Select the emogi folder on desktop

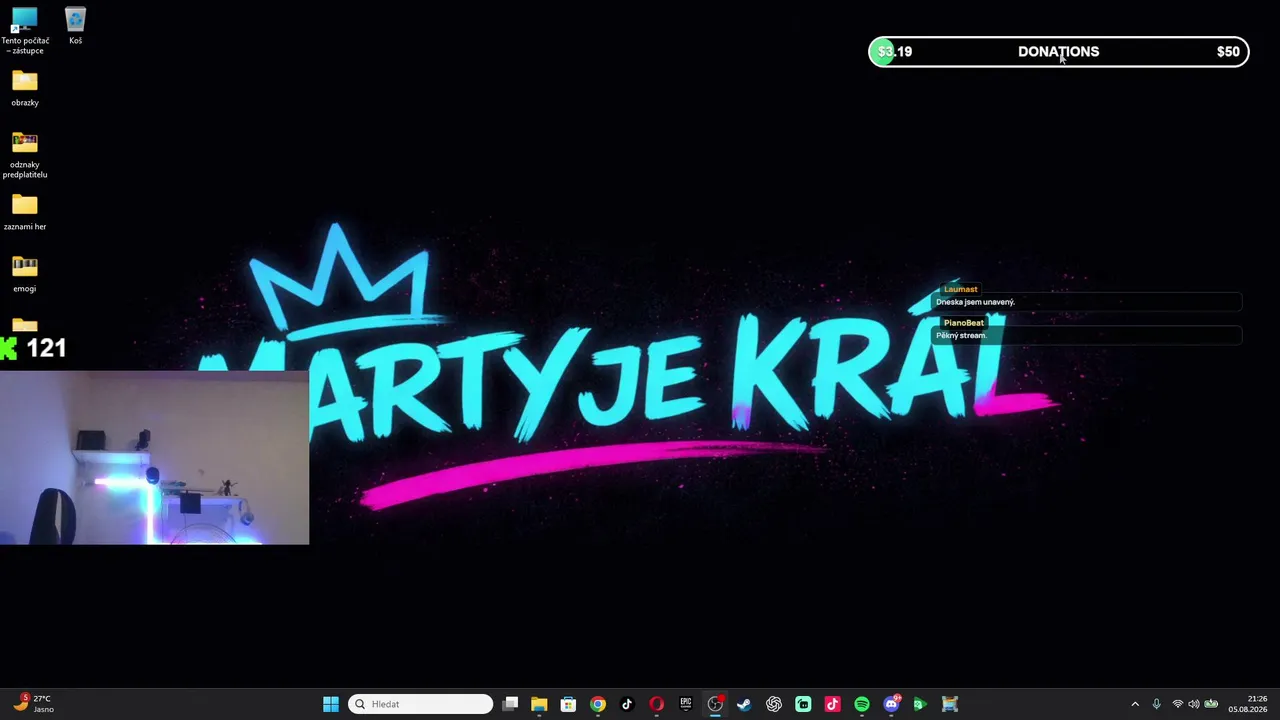click(x=25, y=275)
